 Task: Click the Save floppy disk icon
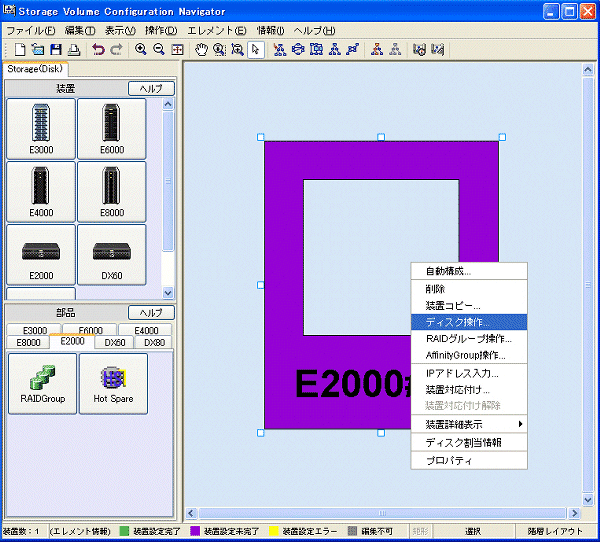(56, 49)
